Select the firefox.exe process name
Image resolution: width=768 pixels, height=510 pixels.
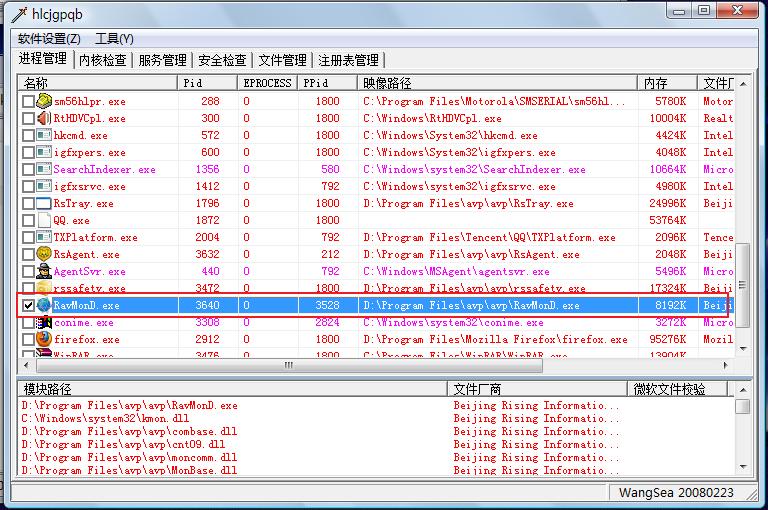(87, 340)
